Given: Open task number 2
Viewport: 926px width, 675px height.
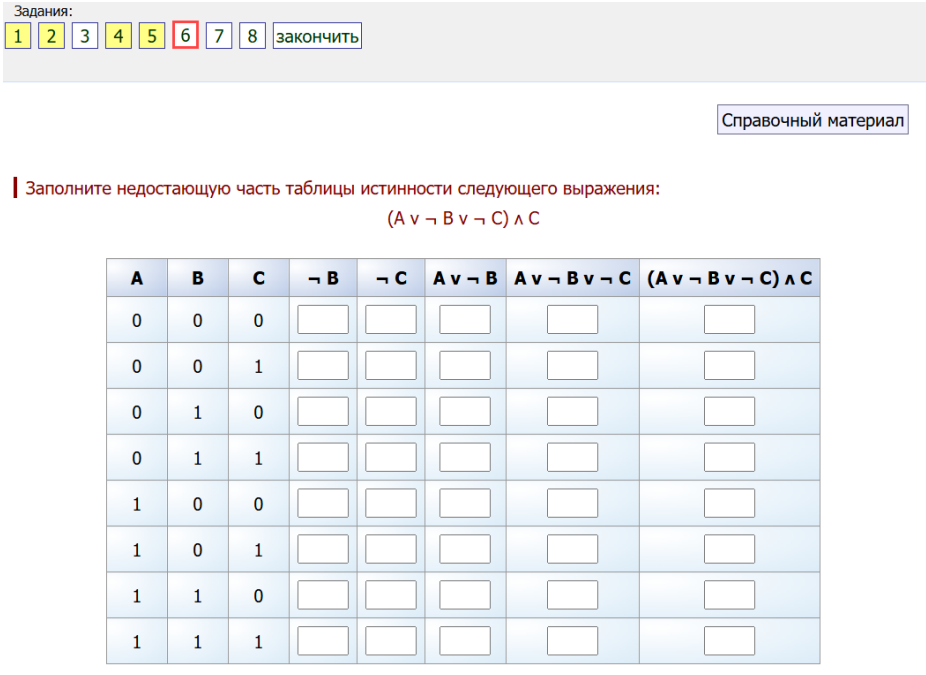Looking at the screenshot, I should coord(51,37).
